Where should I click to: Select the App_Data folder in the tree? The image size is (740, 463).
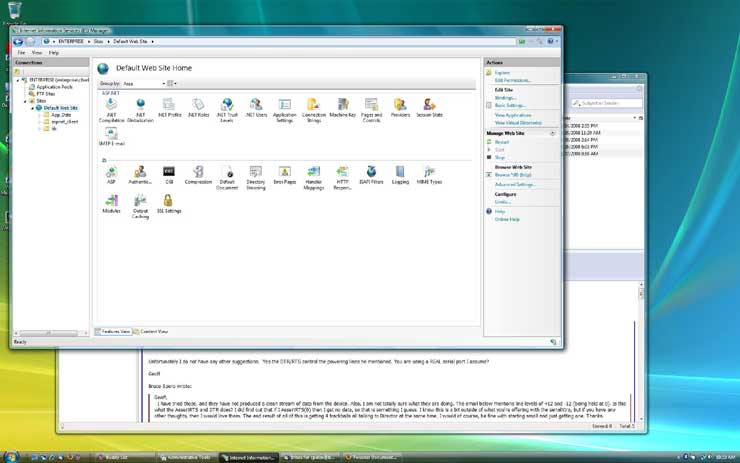coord(61,115)
